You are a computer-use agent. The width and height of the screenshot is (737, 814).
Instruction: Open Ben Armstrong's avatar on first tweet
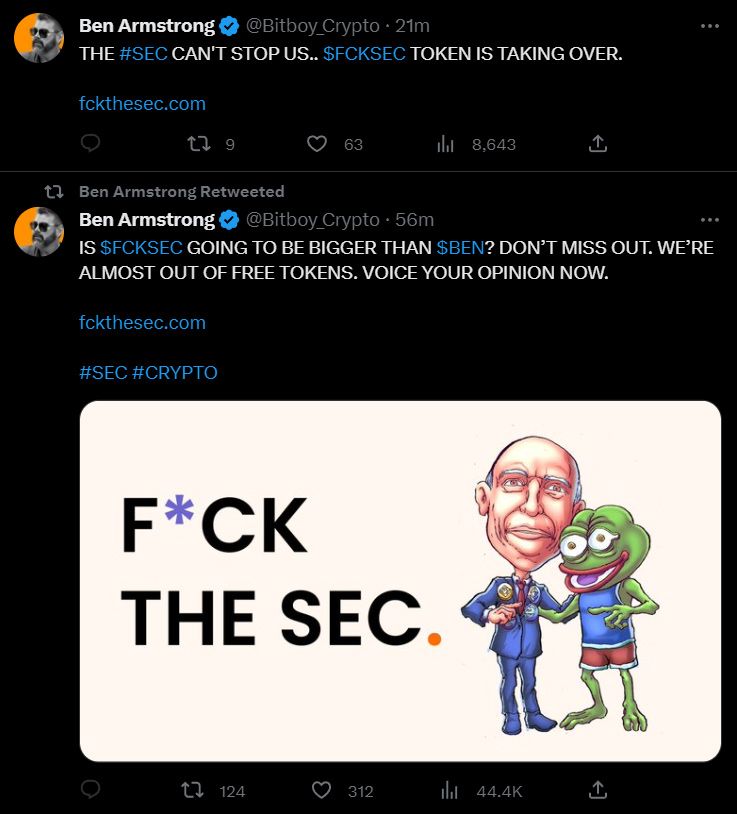pos(39,38)
